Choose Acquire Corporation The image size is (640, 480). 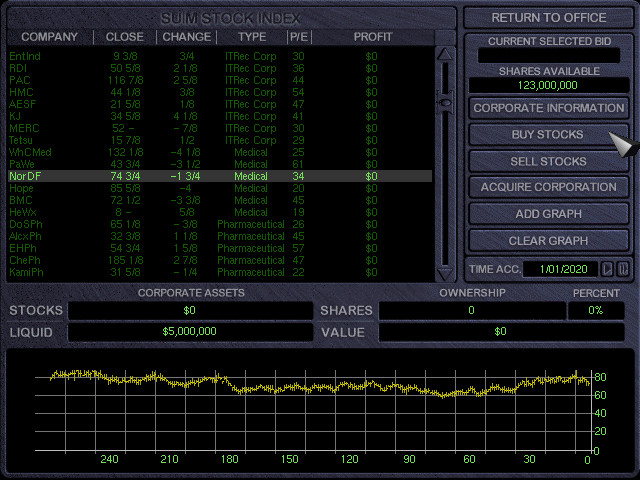pyautogui.click(x=549, y=187)
